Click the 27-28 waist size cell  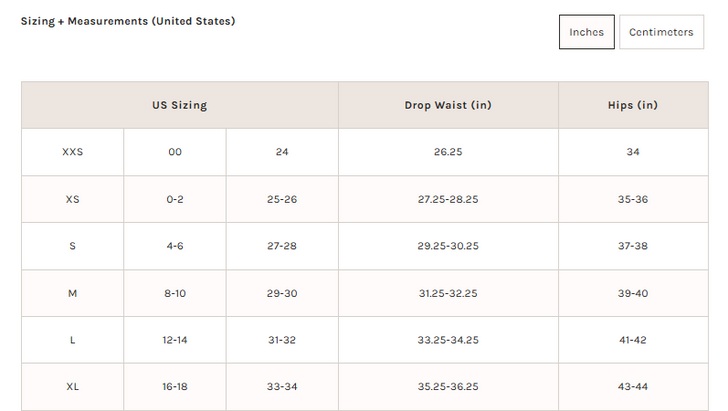coord(282,246)
